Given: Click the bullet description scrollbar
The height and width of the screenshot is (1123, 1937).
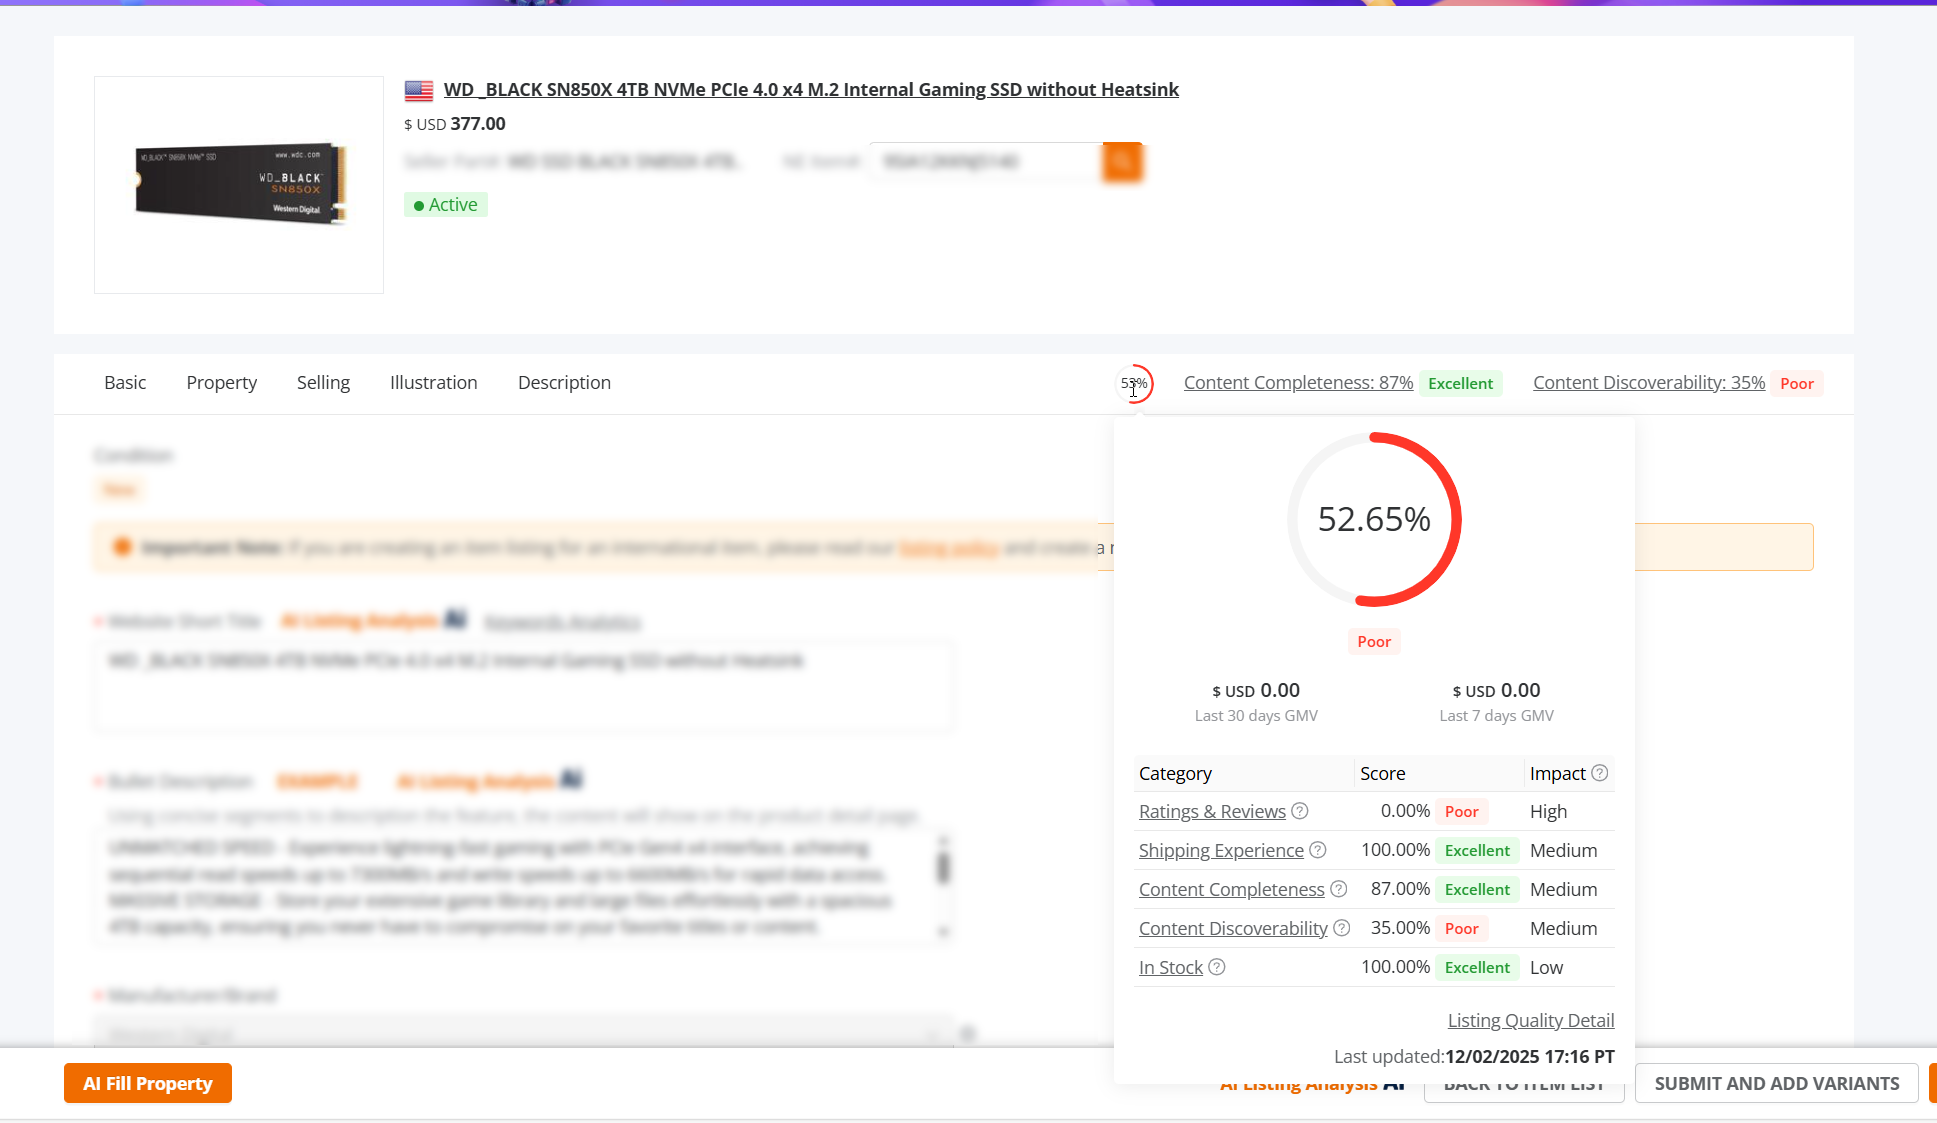Looking at the screenshot, I should point(942,866).
